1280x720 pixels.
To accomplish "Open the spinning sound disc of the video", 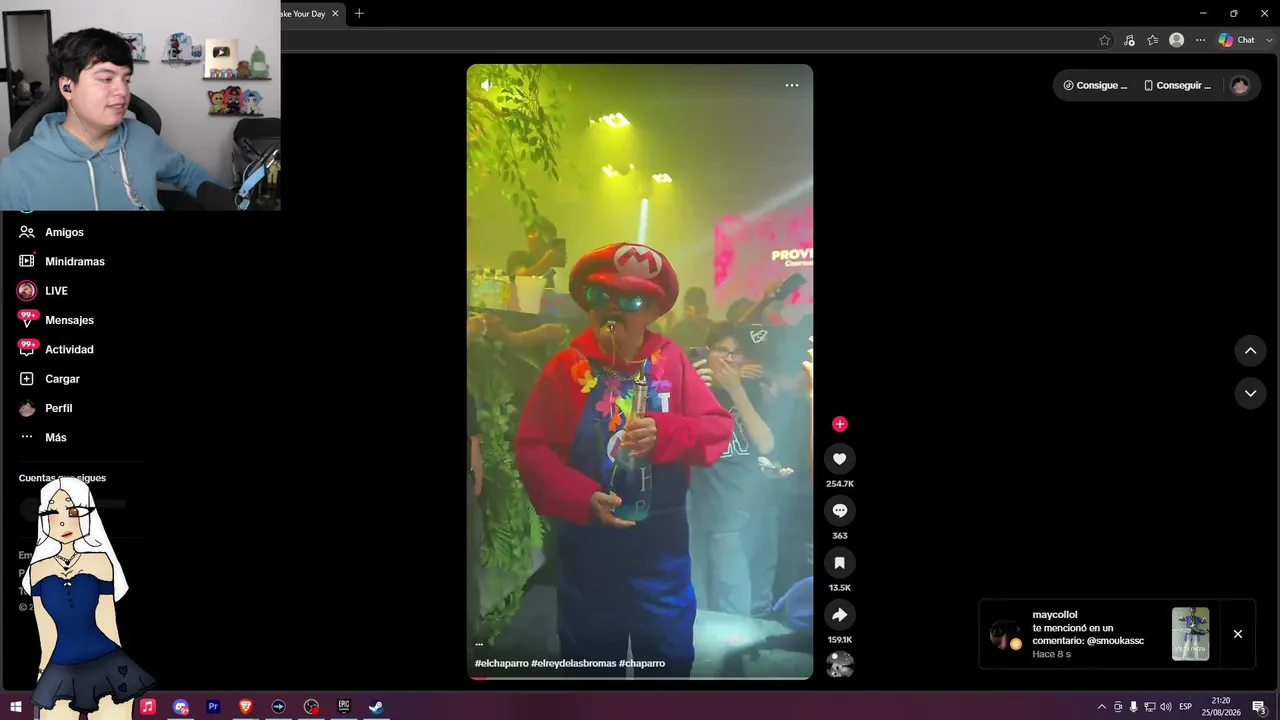I will pos(840,665).
